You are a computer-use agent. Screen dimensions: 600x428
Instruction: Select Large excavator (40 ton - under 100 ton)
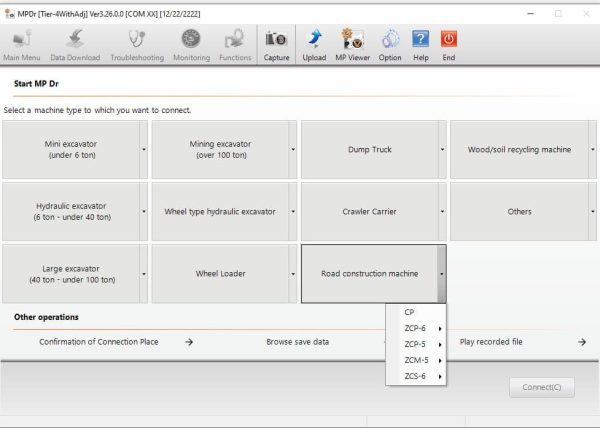pos(71,274)
